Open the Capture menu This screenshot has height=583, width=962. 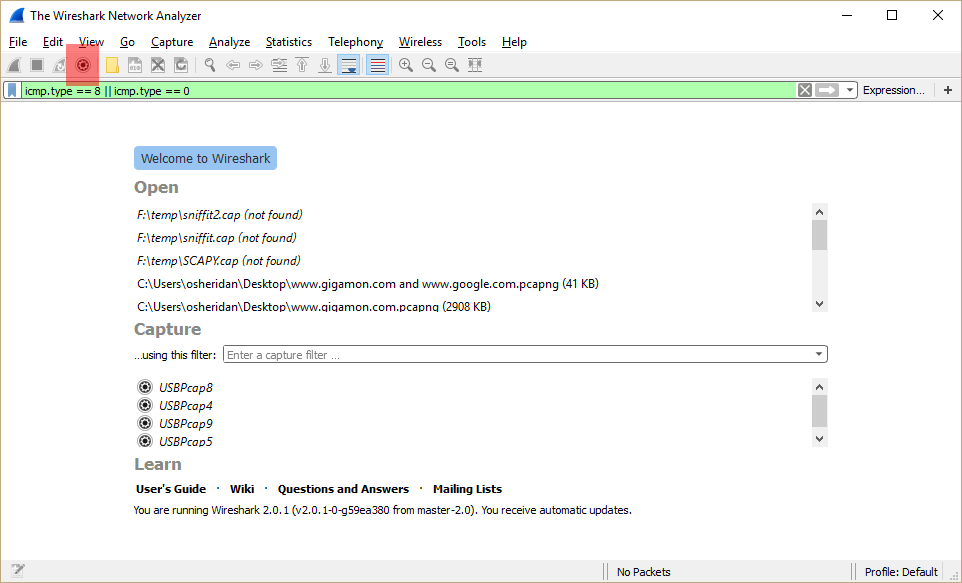coord(172,42)
